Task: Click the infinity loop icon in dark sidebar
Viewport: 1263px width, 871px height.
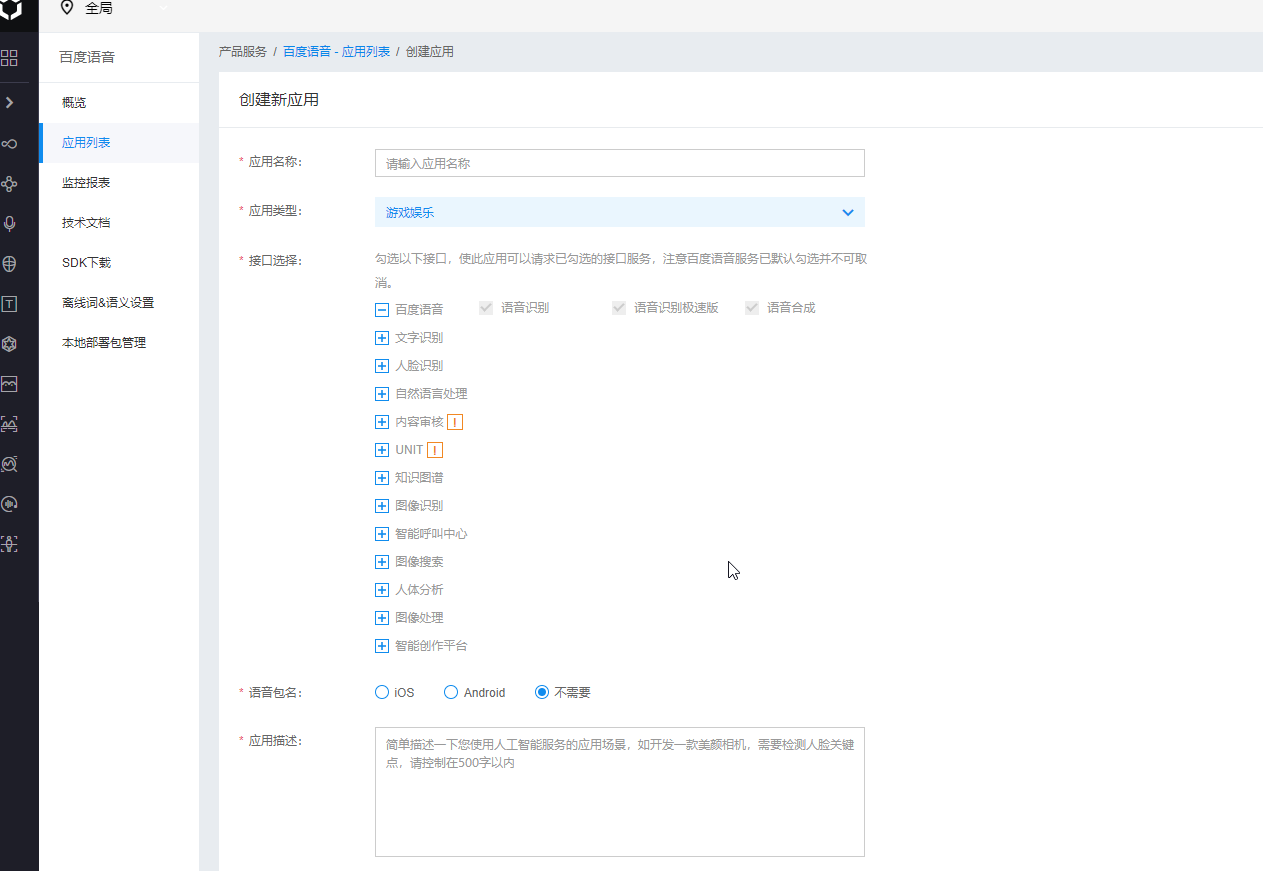Action: point(9,144)
